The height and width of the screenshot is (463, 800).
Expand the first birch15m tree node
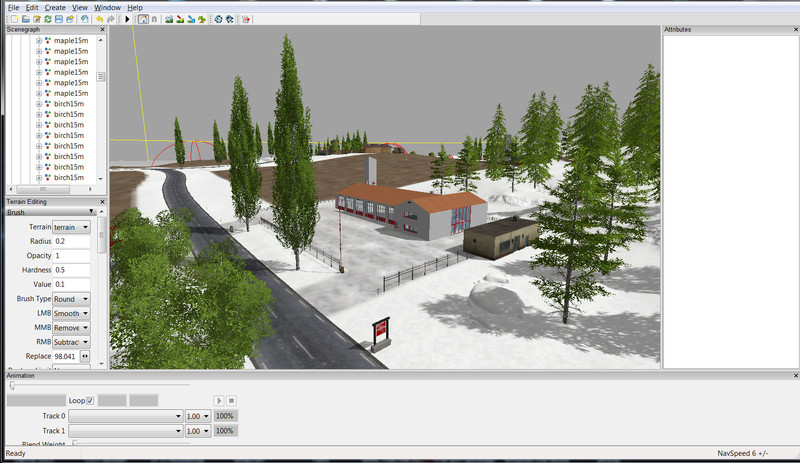pyautogui.click(x=39, y=104)
